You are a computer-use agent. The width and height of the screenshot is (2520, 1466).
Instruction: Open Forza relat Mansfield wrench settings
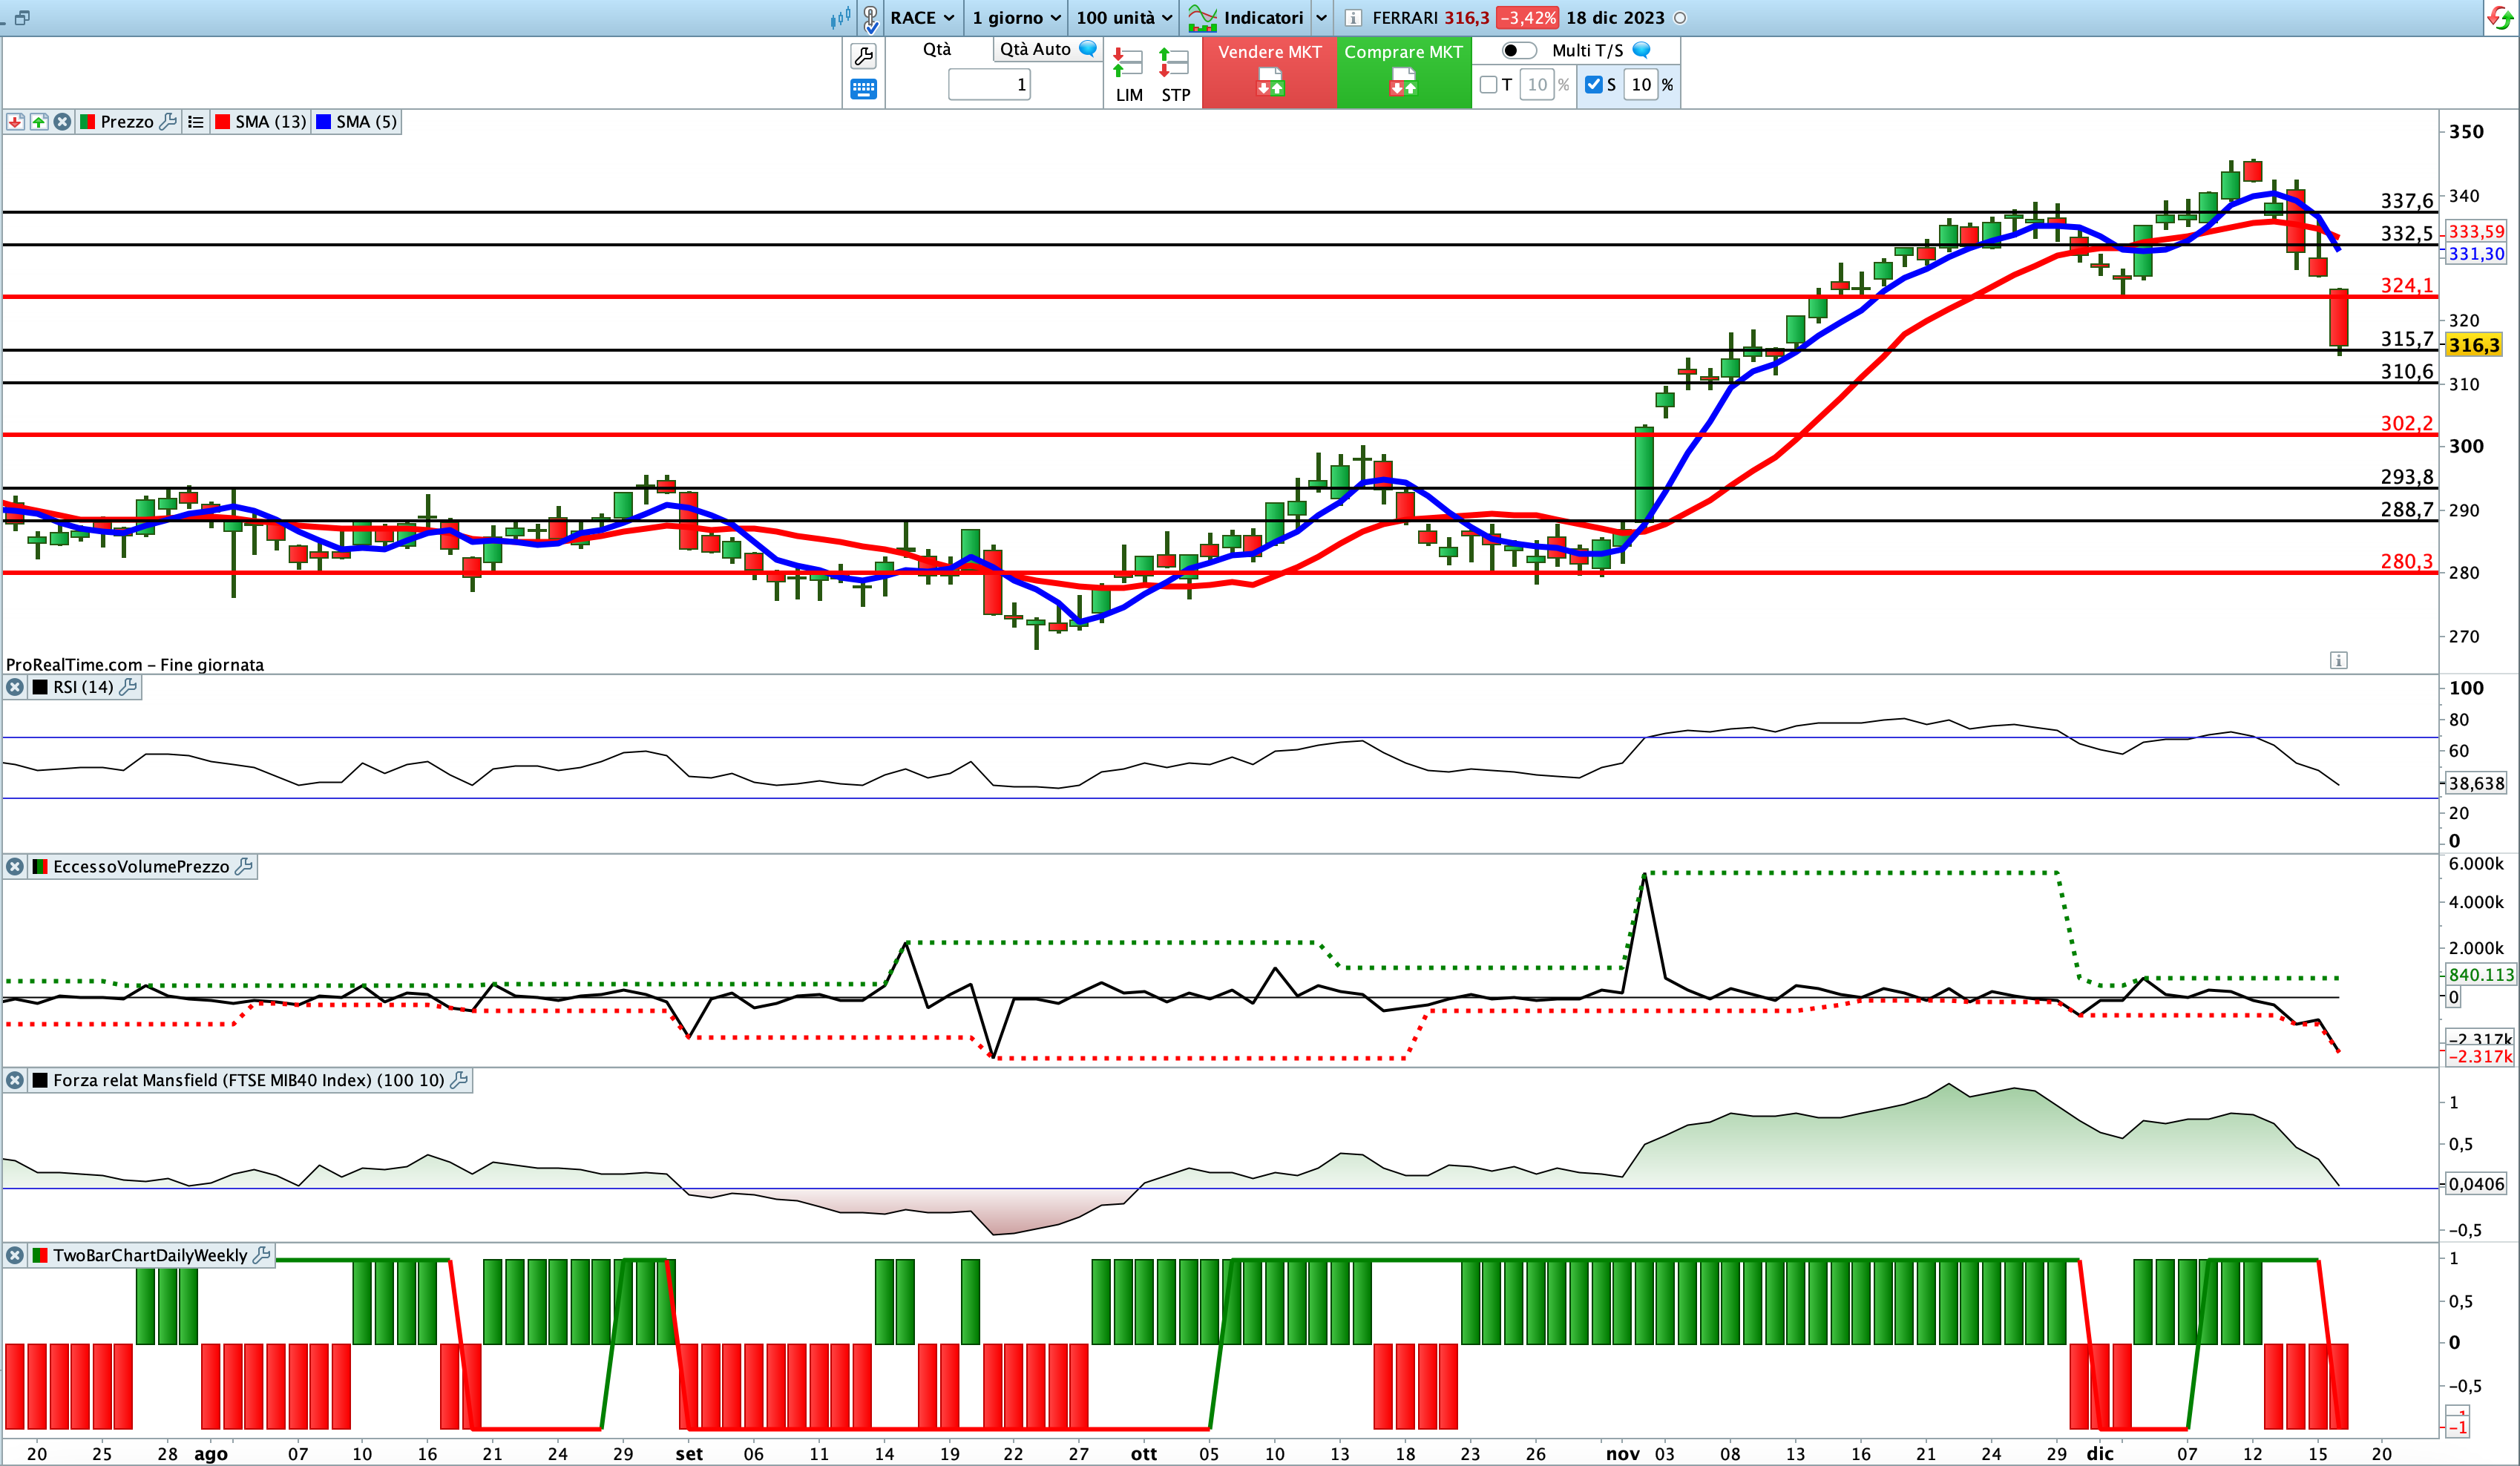(x=459, y=1080)
